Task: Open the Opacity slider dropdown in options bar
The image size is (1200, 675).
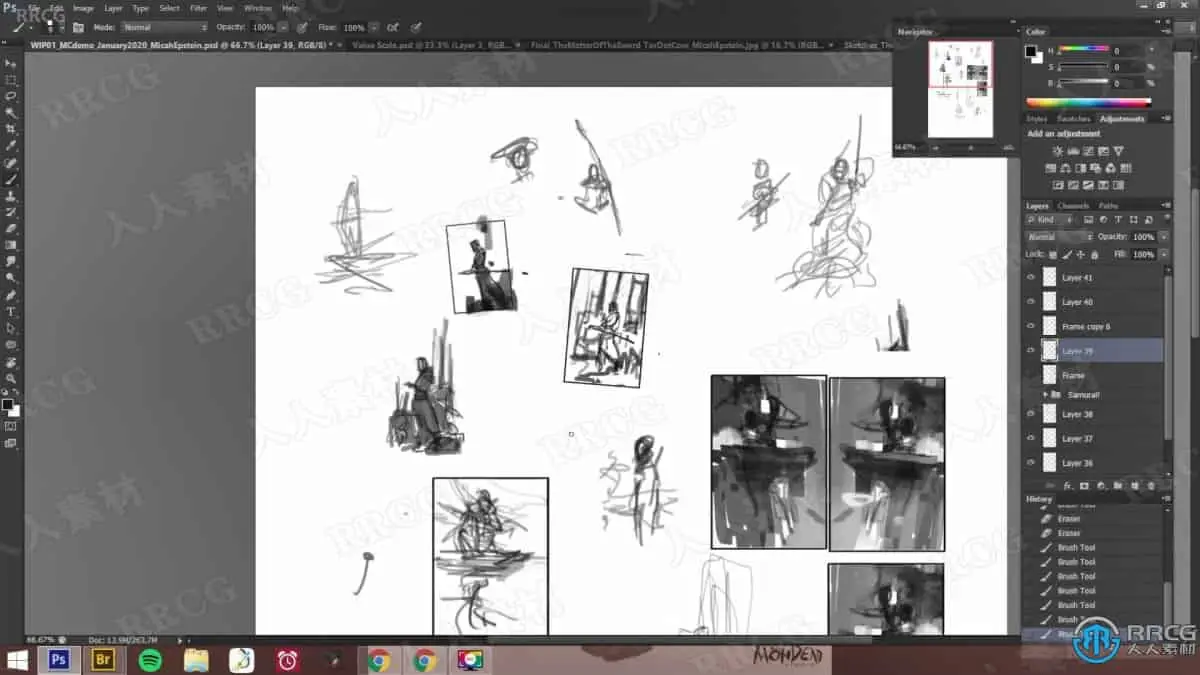Action: click(284, 27)
